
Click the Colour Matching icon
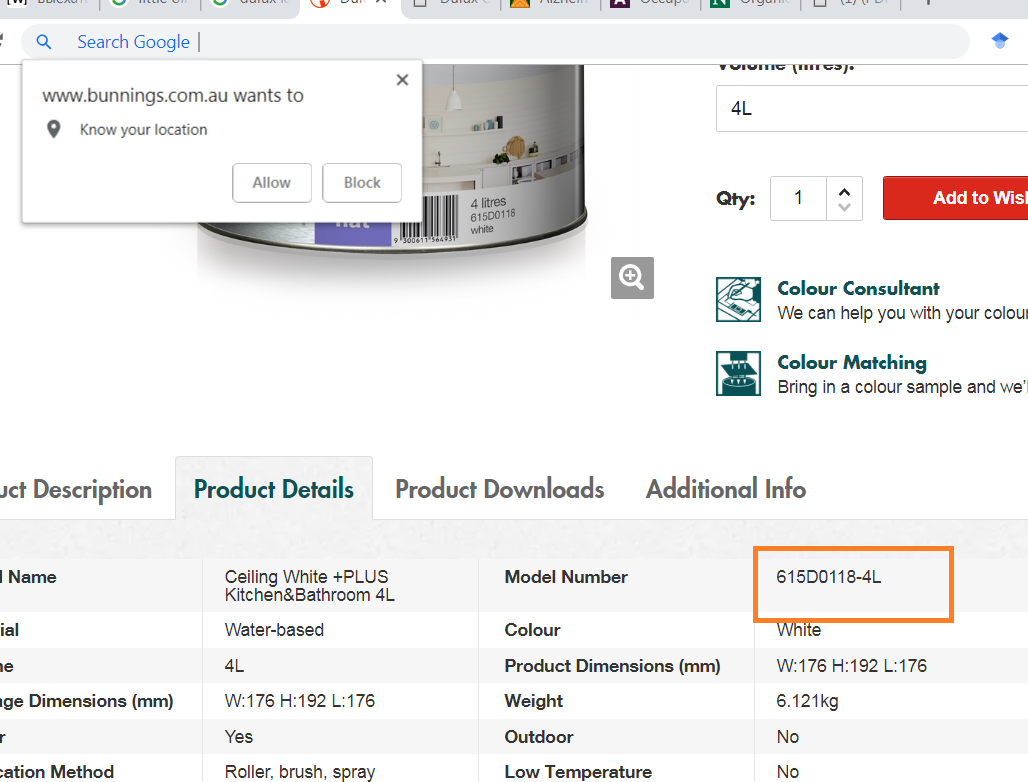[738, 374]
